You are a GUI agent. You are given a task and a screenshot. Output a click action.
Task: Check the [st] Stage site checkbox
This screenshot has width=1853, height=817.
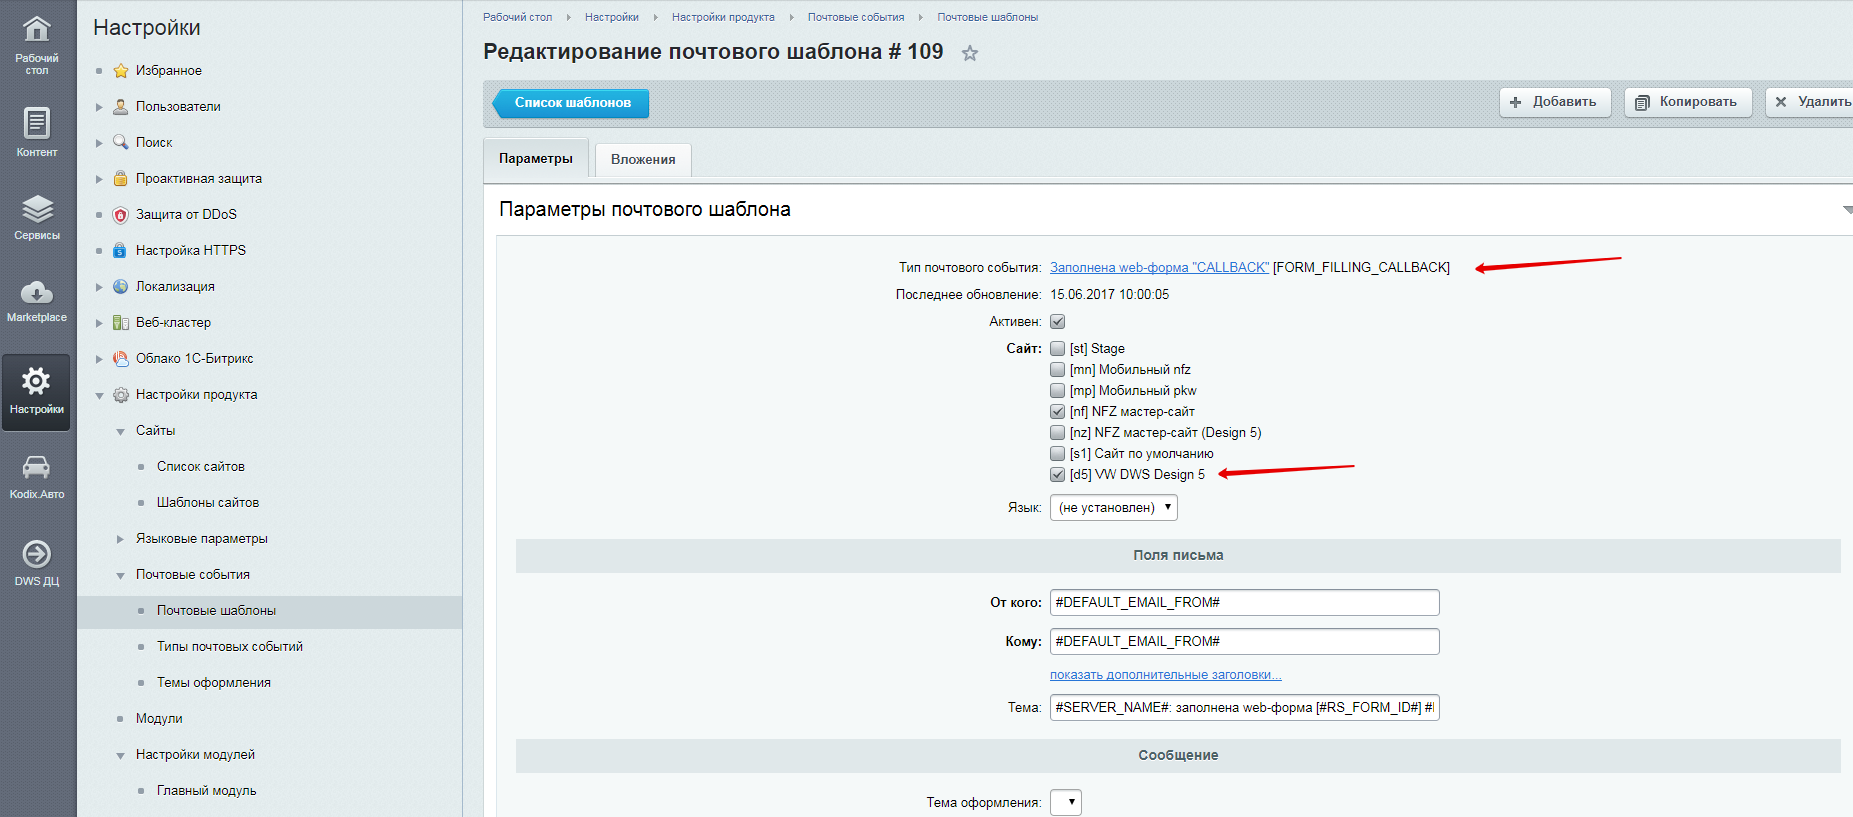click(1057, 349)
